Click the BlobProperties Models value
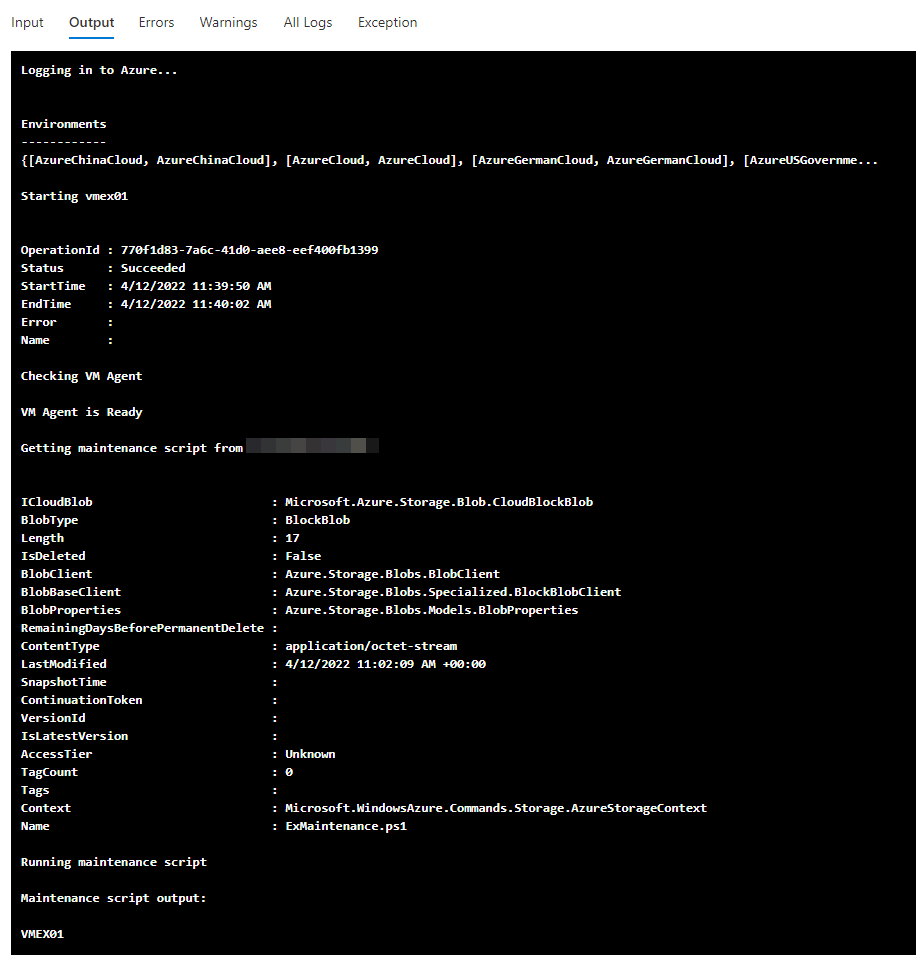The height and width of the screenshot is (955, 916). (x=432, y=610)
